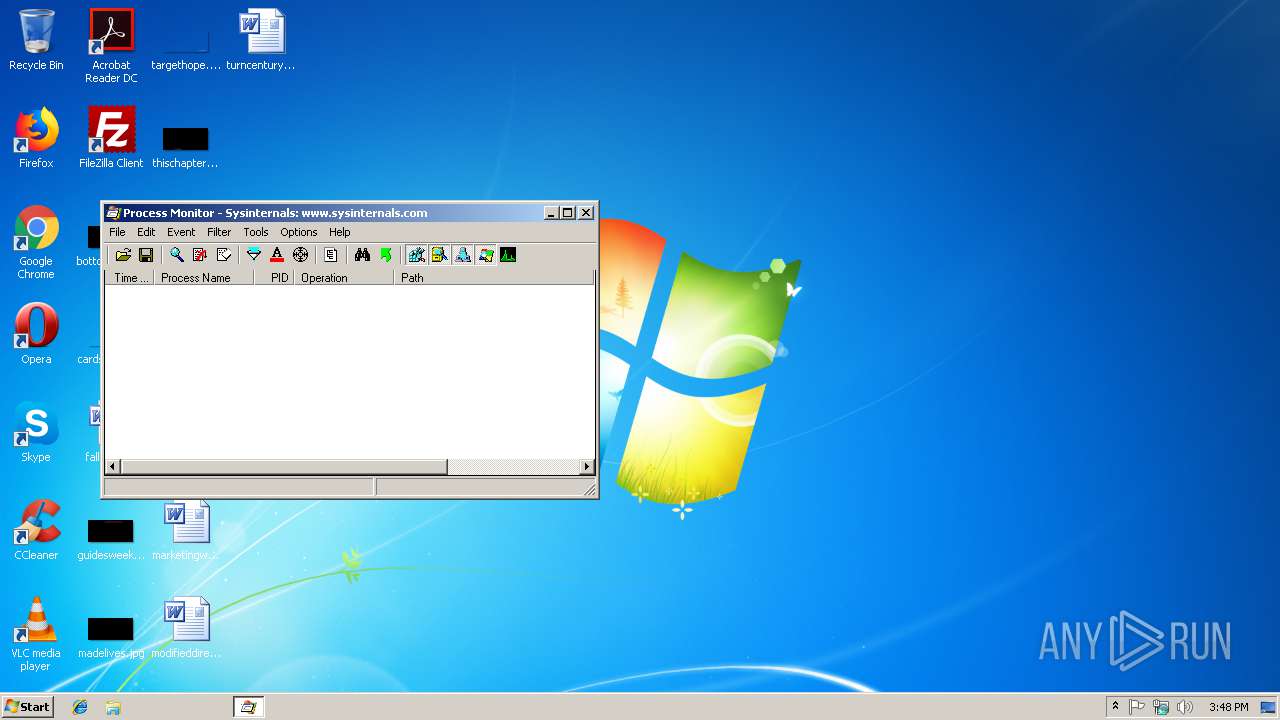Click the green Jump To Object arrow
The width and height of the screenshot is (1280, 720).
pos(385,255)
